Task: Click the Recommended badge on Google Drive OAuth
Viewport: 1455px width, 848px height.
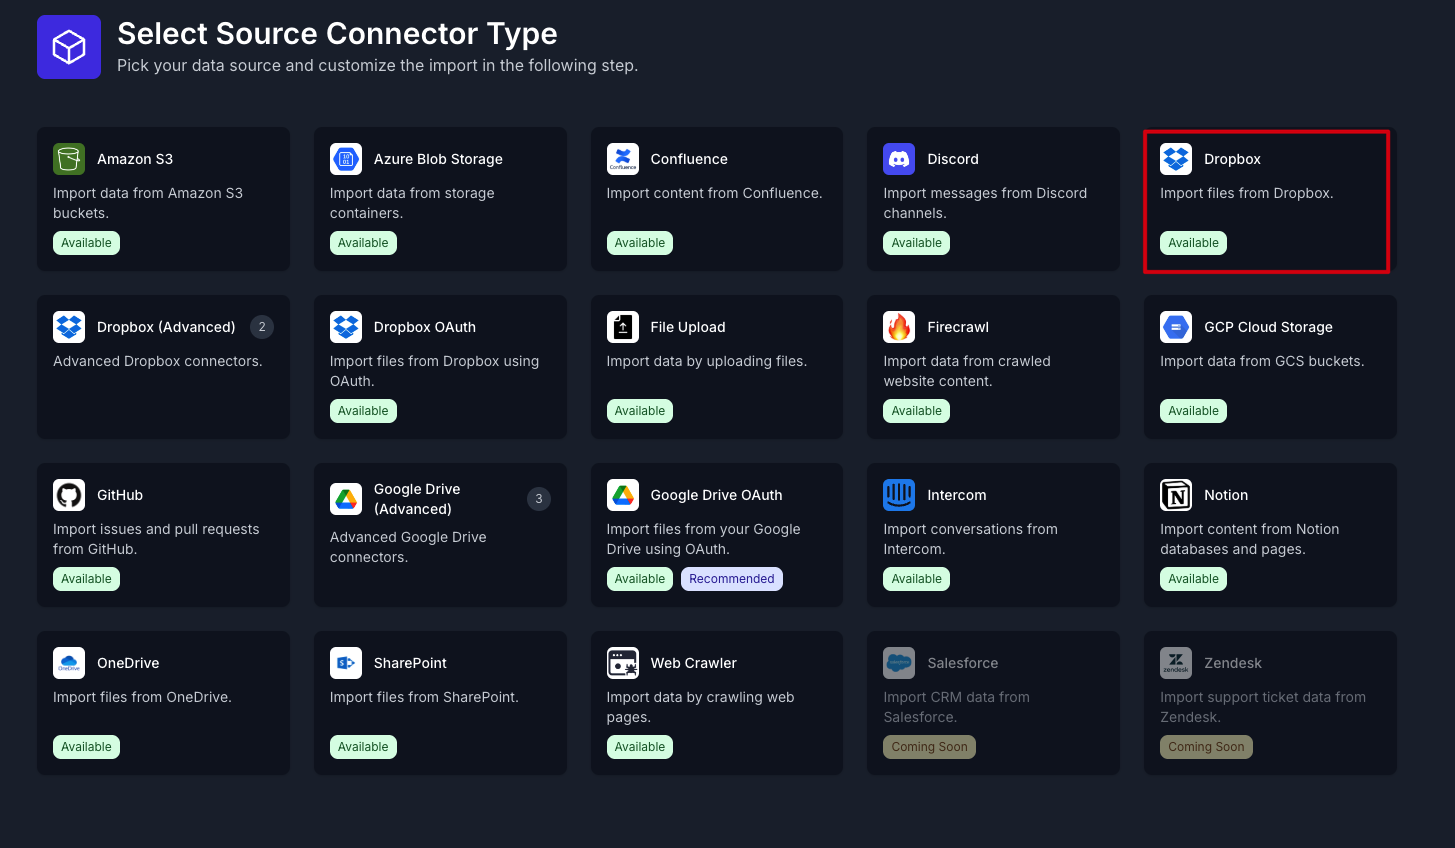Action: coord(732,579)
